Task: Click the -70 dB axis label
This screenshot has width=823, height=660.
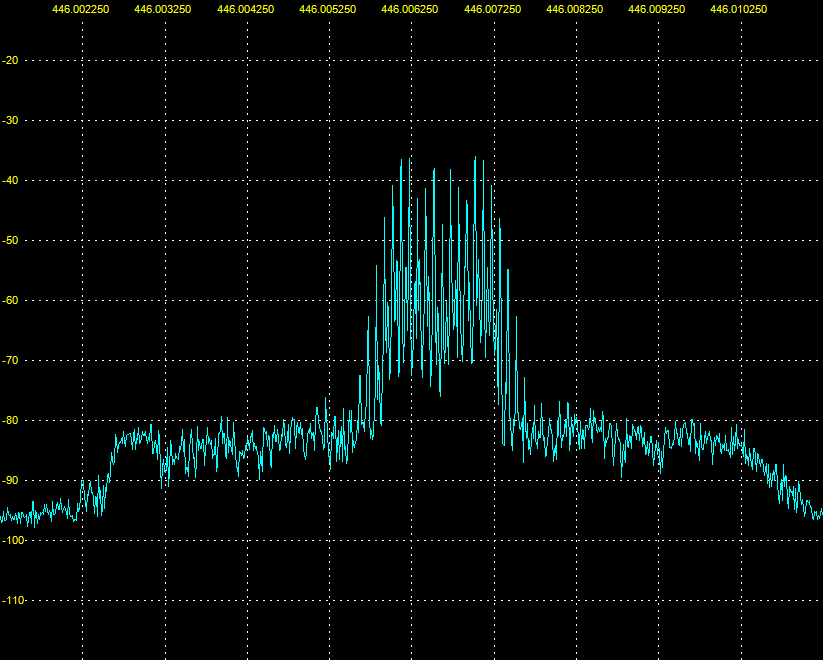Action: click(10, 360)
